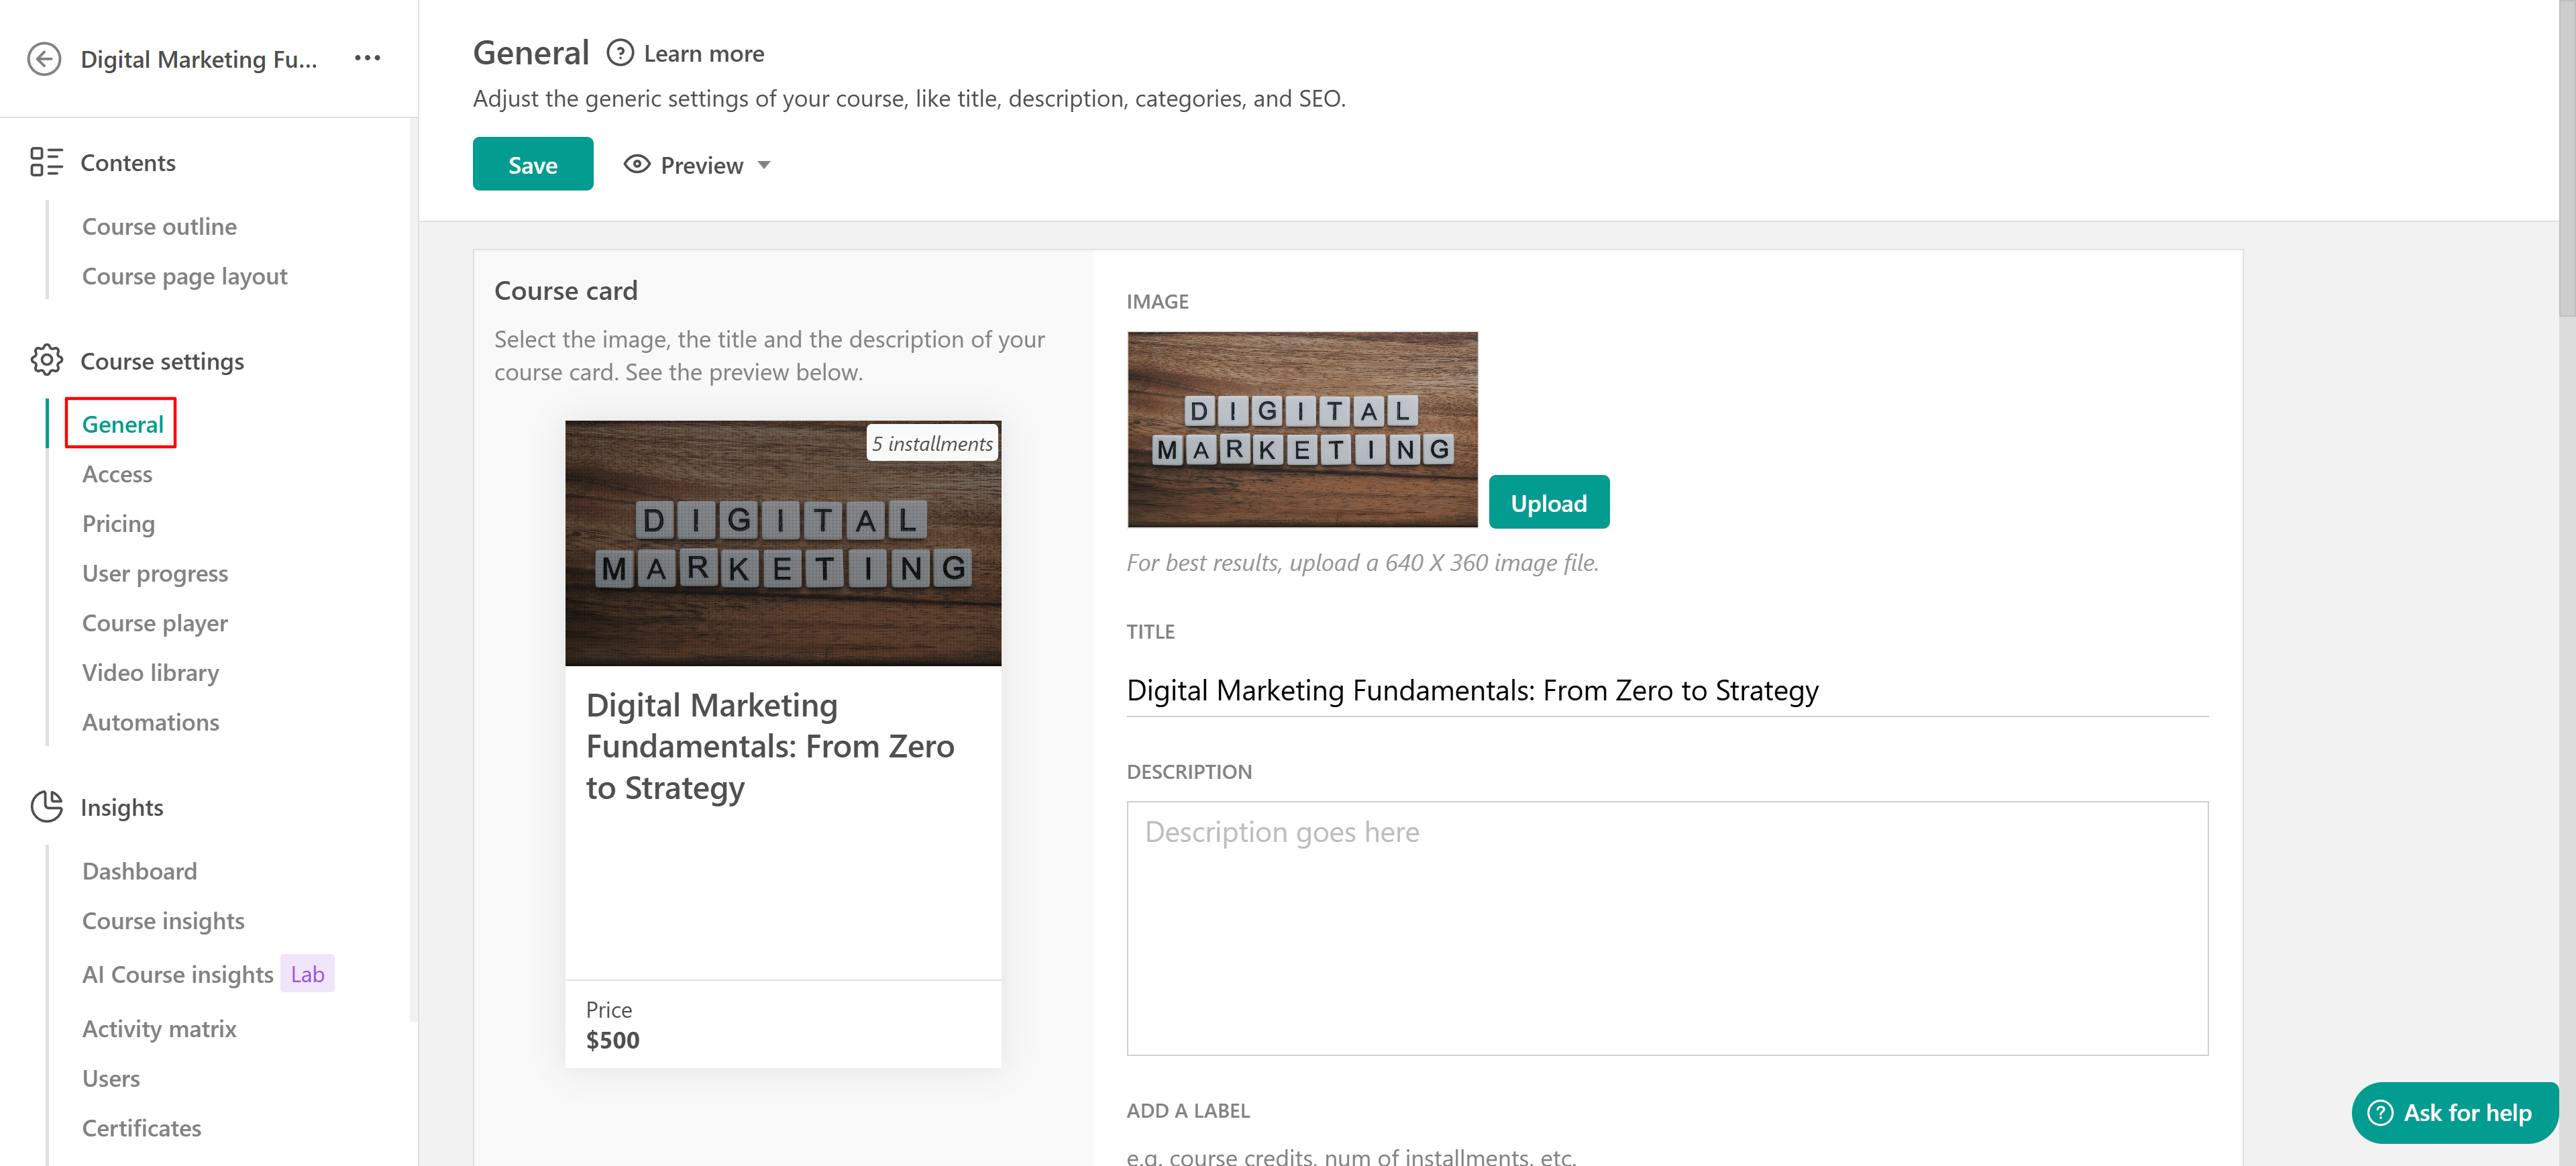
Task: Click the uploaded Digital Marketing image thumbnail
Action: click(1302, 429)
